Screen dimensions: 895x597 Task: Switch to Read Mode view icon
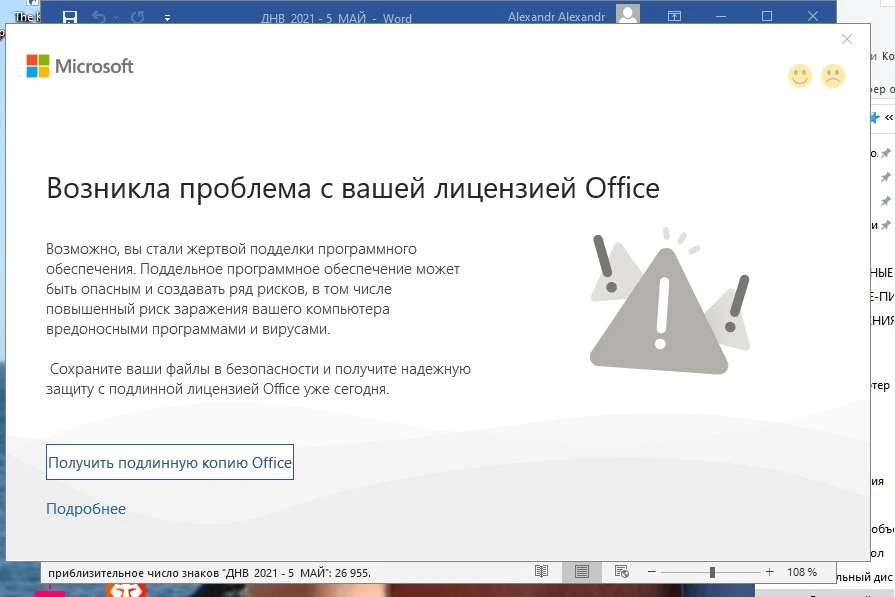541,571
